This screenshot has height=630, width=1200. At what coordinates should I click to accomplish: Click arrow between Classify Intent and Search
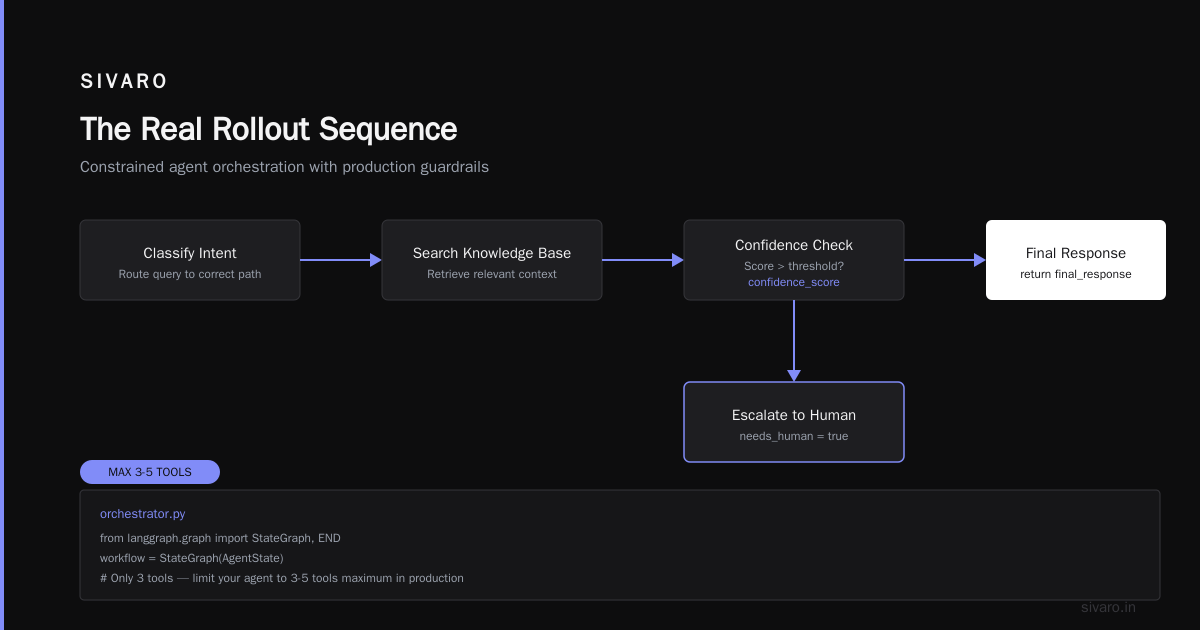pos(341,260)
